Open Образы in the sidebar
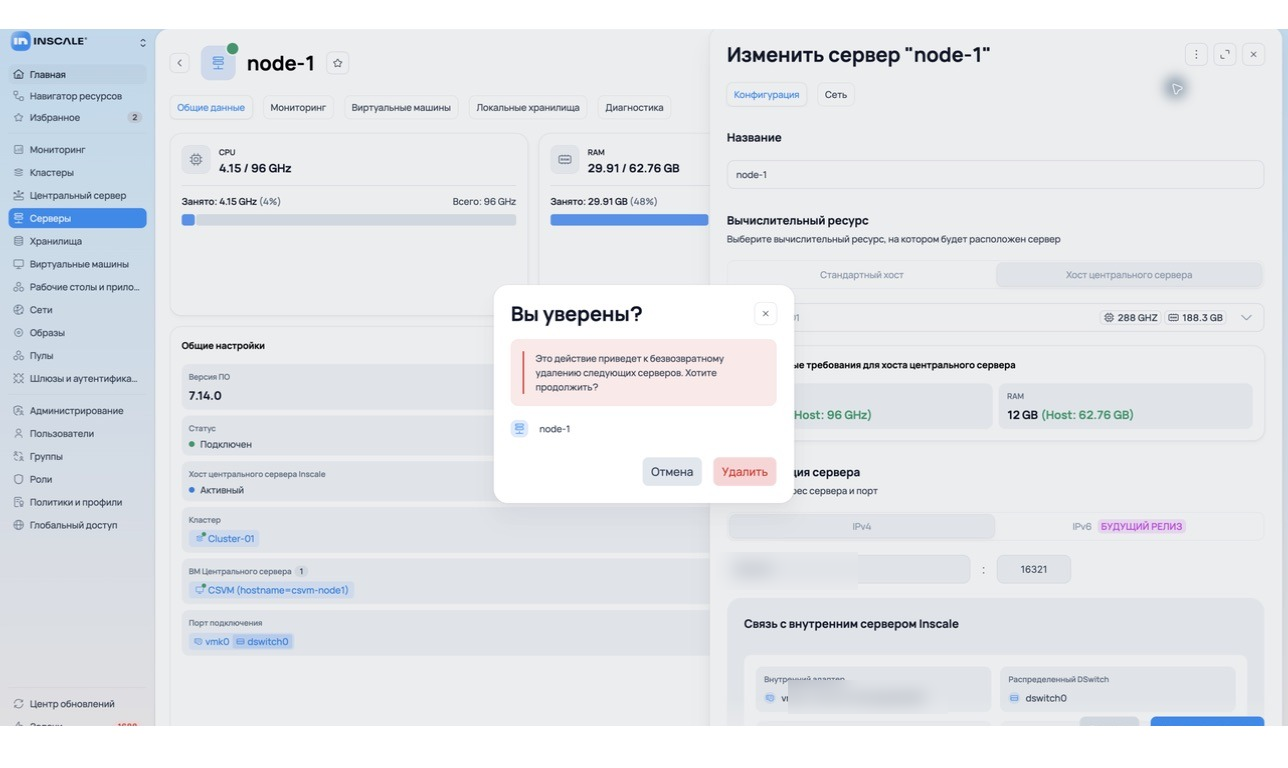 click(x=78, y=333)
